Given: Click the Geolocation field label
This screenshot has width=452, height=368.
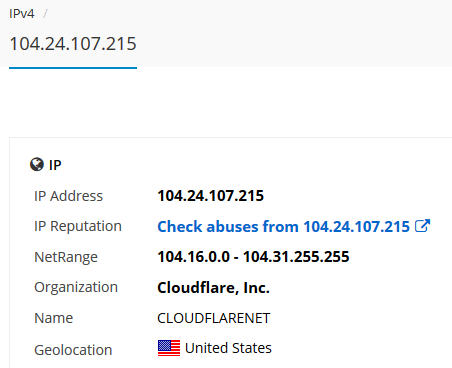Looking at the screenshot, I should tap(73, 350).
